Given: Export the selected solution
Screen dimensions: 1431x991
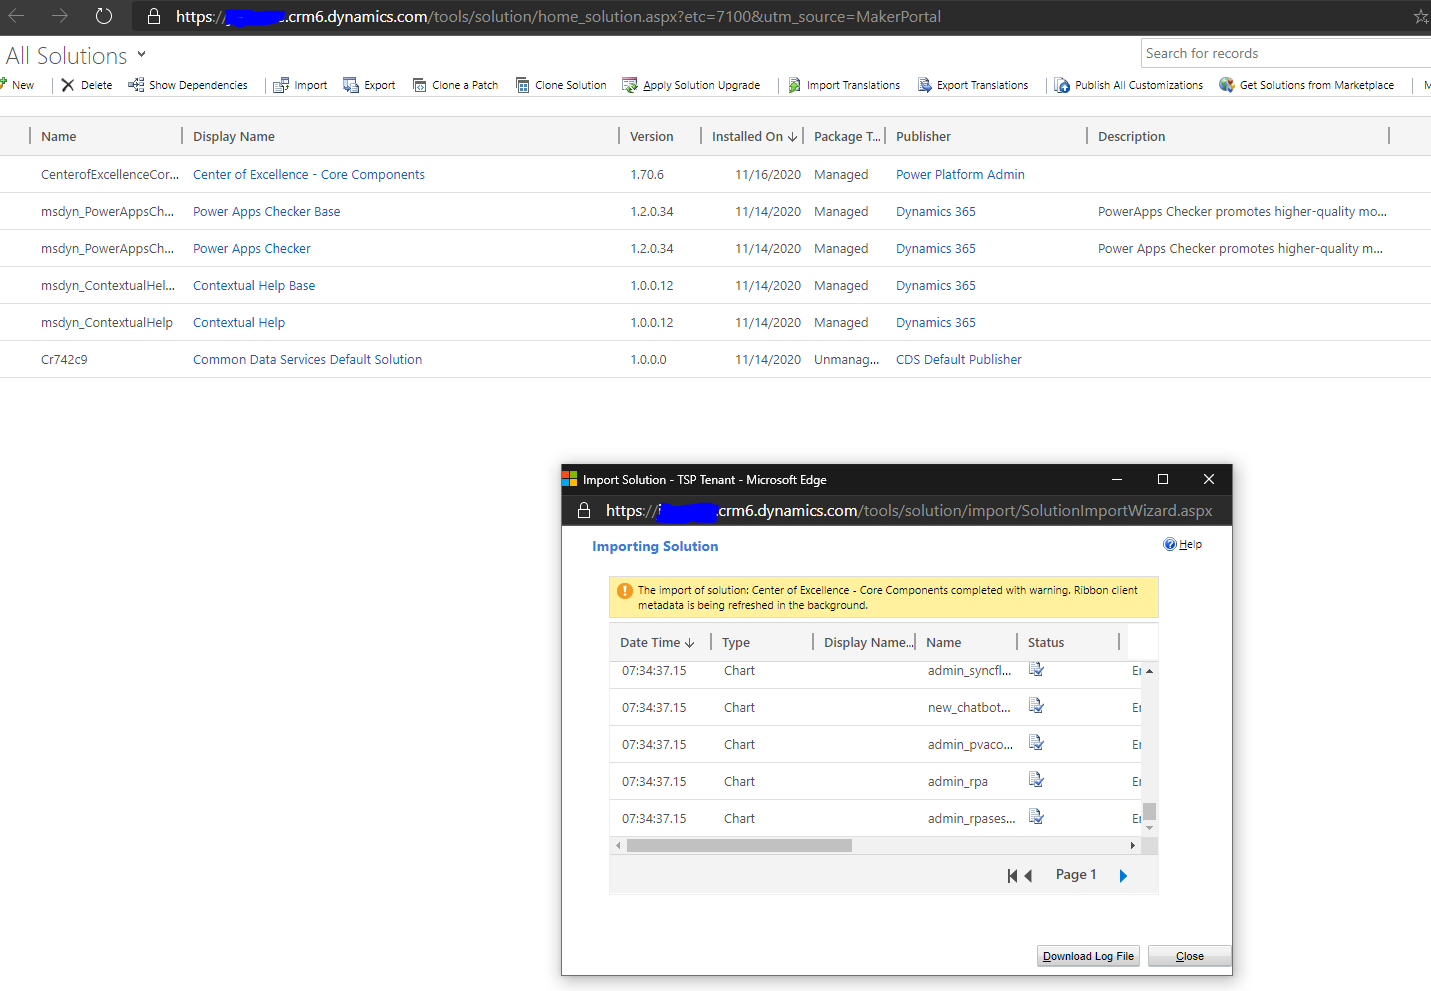Looking at the screenshot, I should pyautogui.click(x=369, y=85).
